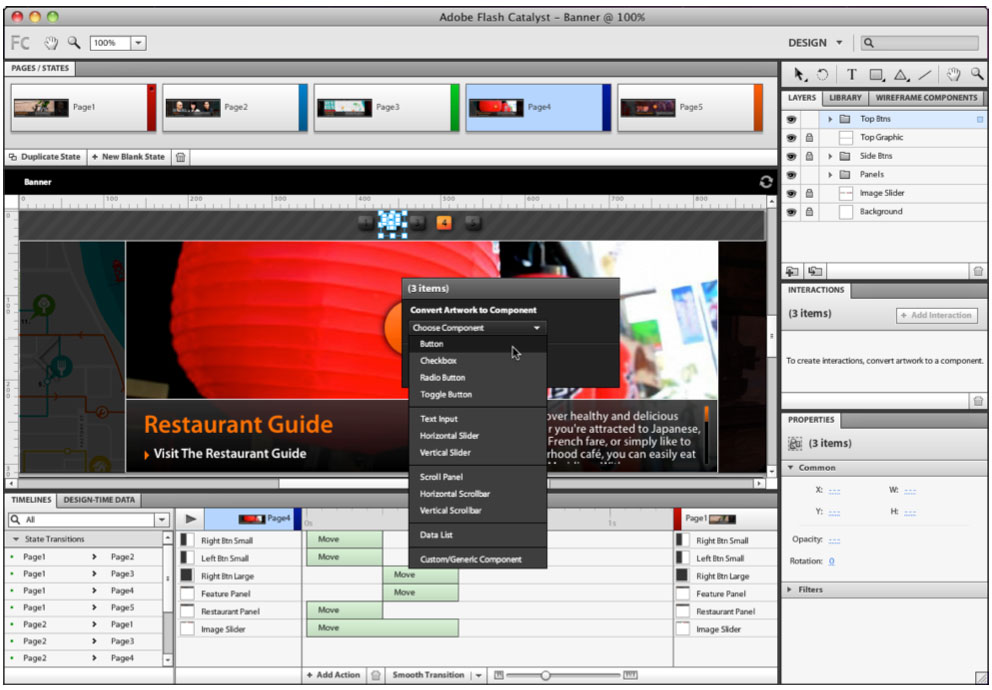Play the transition in Timelines
The image size is (992, 690).
(x=190, y=519)
